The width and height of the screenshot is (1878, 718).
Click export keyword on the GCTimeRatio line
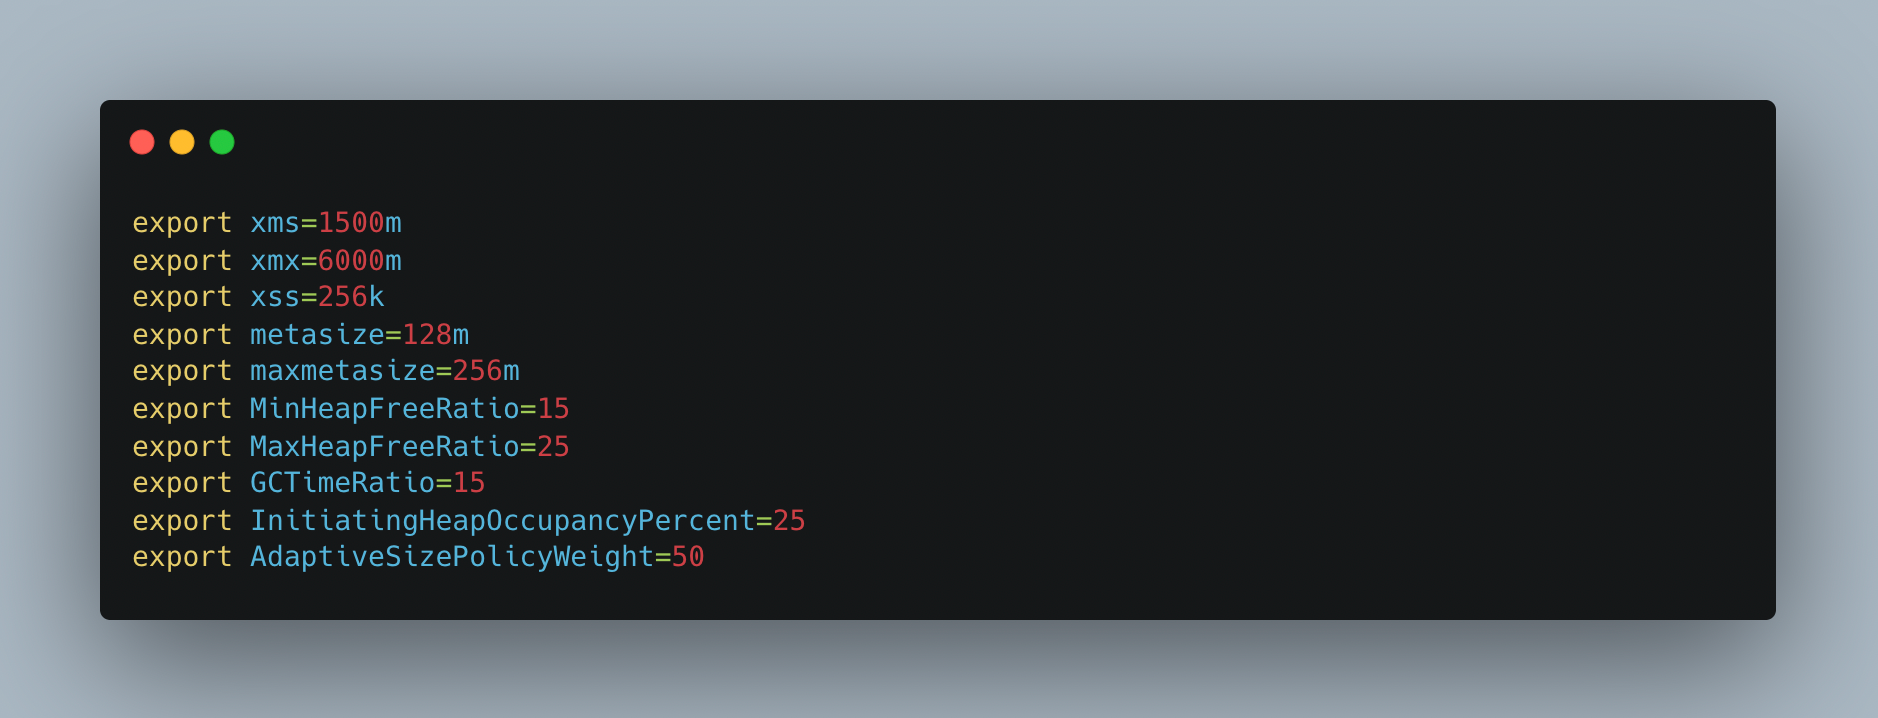(x=182, y=484)
